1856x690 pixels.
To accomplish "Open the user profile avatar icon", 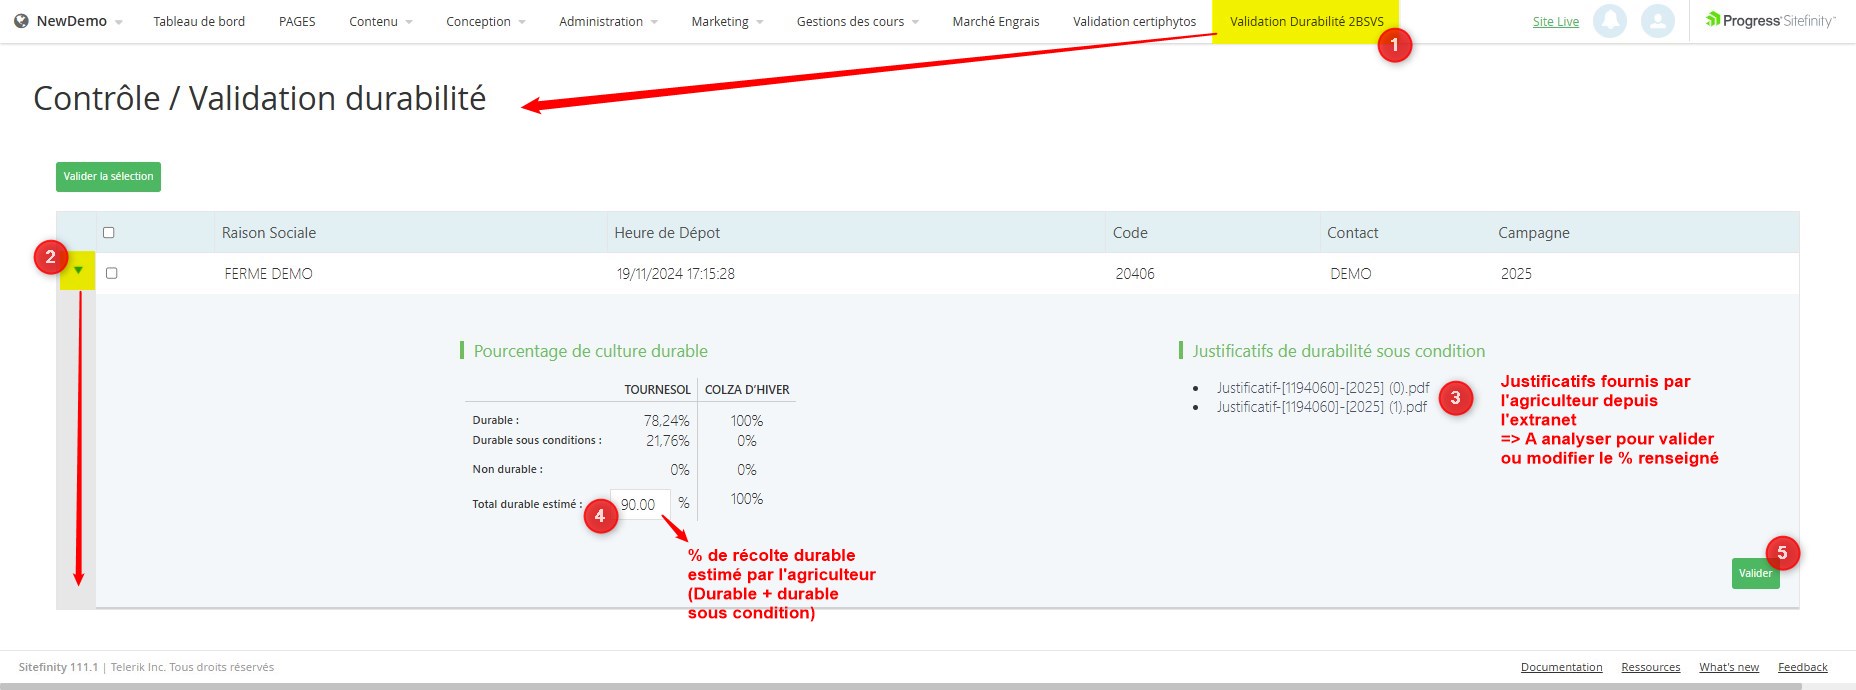I will [x=1657, y=21].
